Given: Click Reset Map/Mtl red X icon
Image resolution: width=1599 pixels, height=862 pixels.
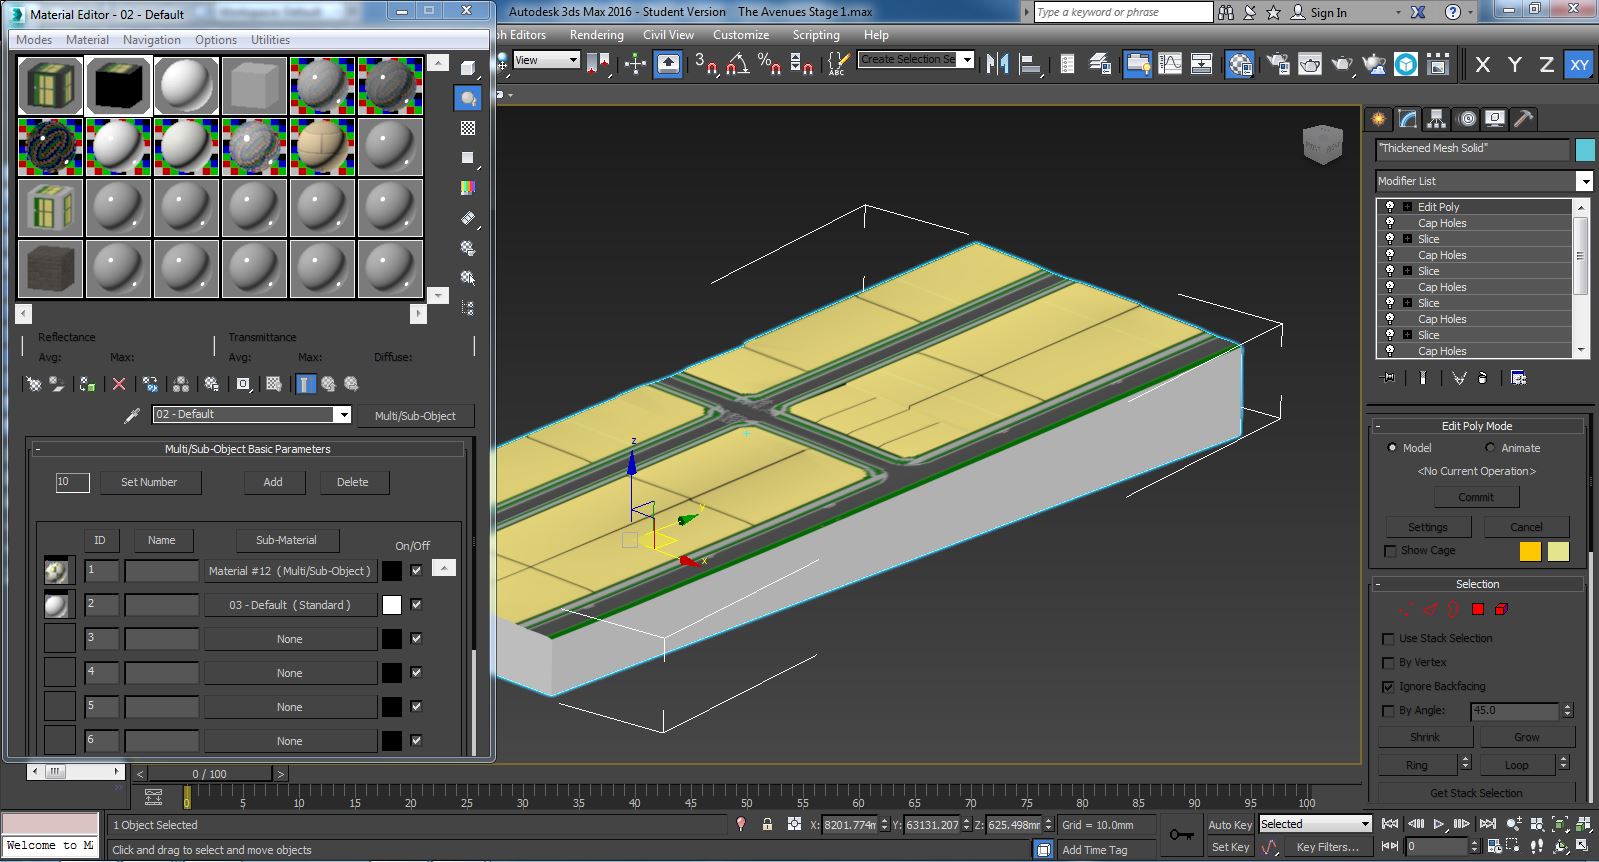Looking at the screenshot, I should tap(119, 384).
